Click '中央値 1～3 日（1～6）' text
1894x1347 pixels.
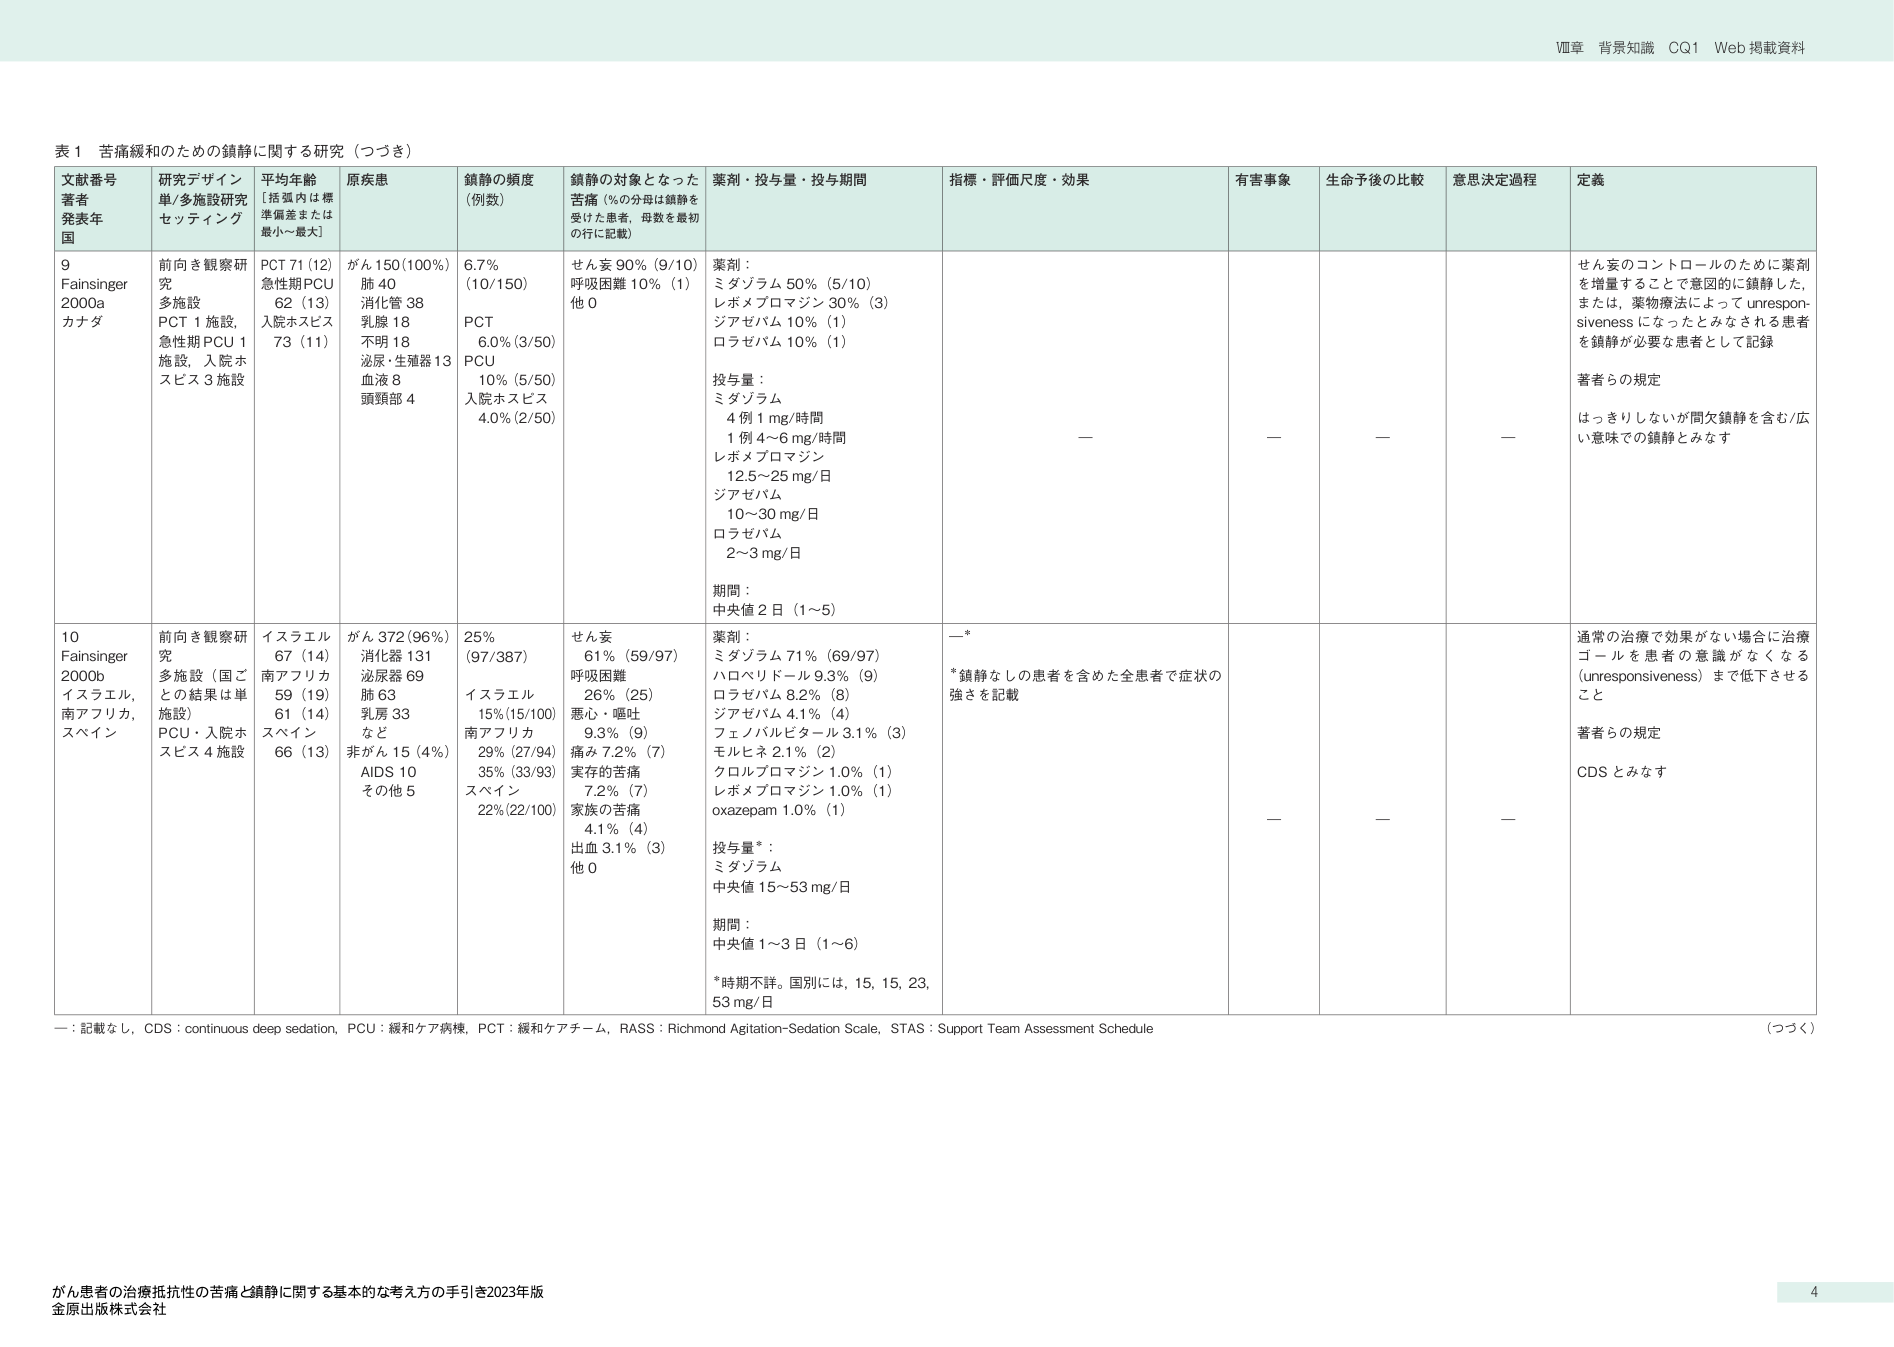tap(786, 944)
